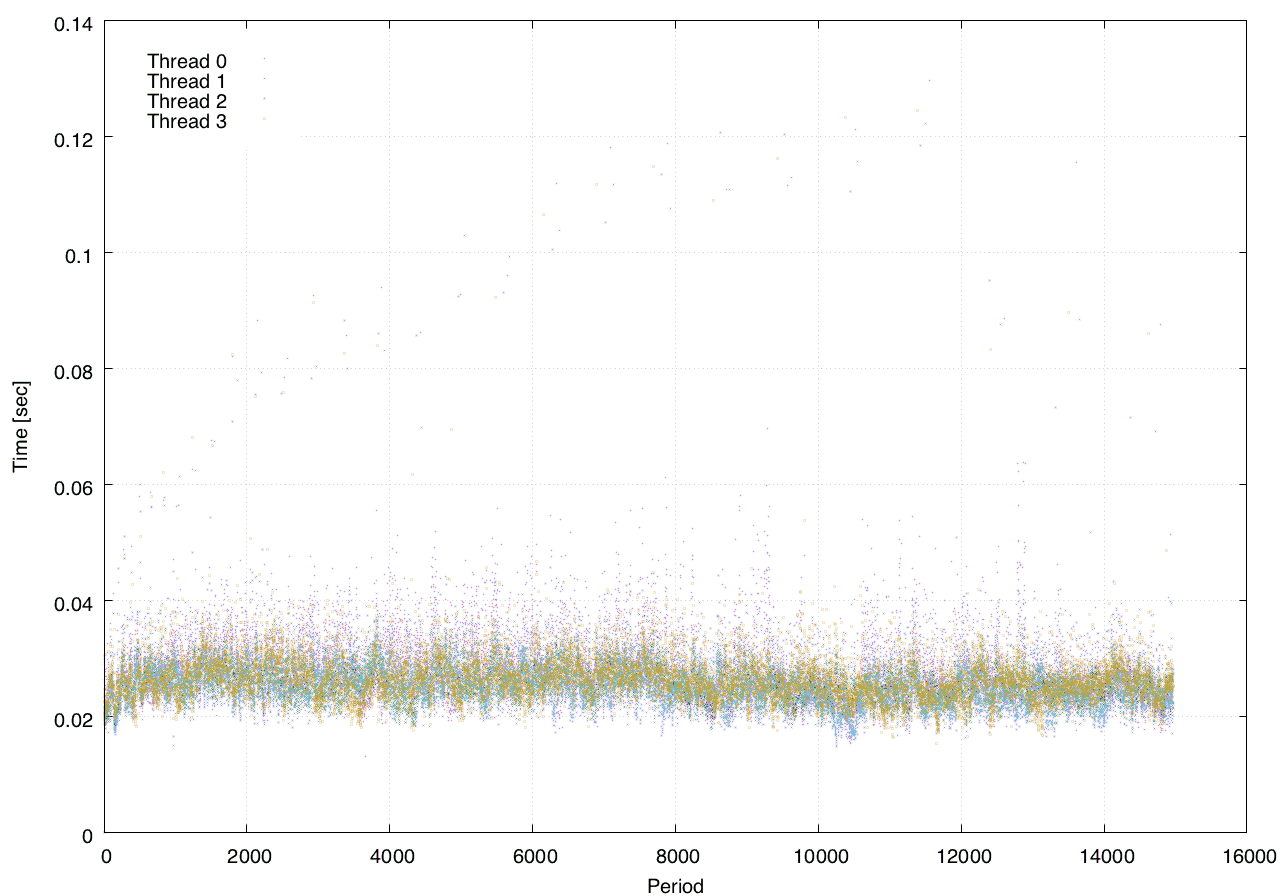Click the 4000 x-axis tick label
The height and width of the screenshot is (896, 1280).
[x=392, y=856]
